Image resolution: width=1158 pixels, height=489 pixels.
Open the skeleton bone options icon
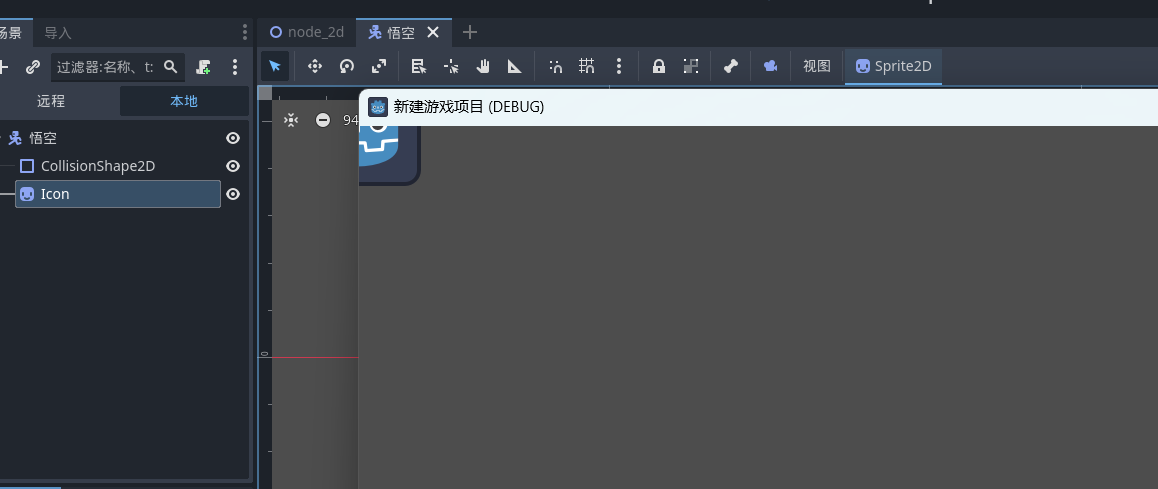(x=731, y=67)
